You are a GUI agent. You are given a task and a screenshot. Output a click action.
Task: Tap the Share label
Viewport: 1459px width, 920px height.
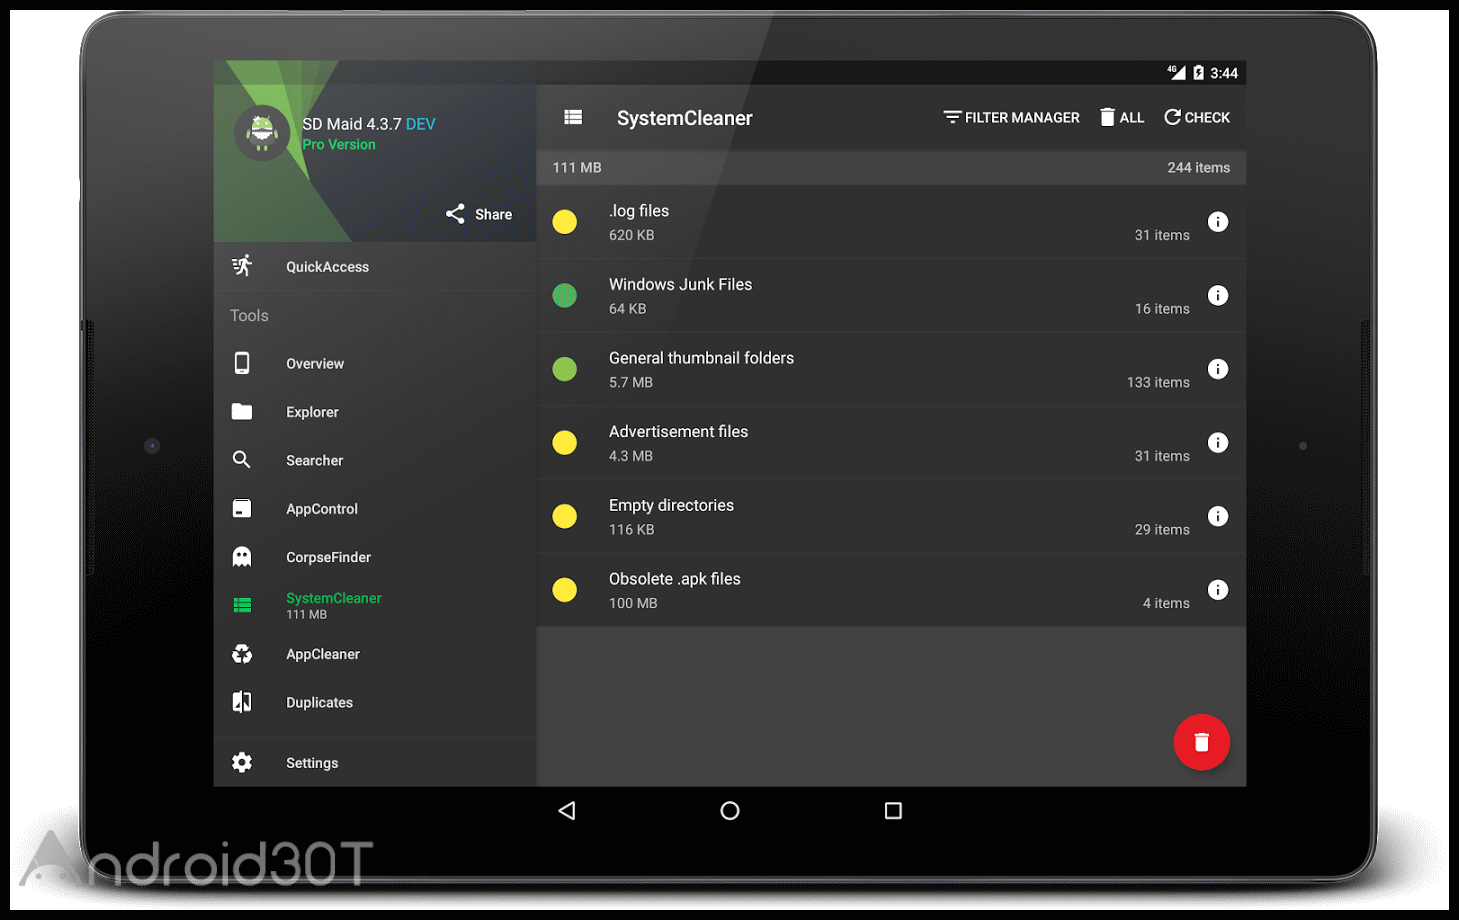point(493,214)
